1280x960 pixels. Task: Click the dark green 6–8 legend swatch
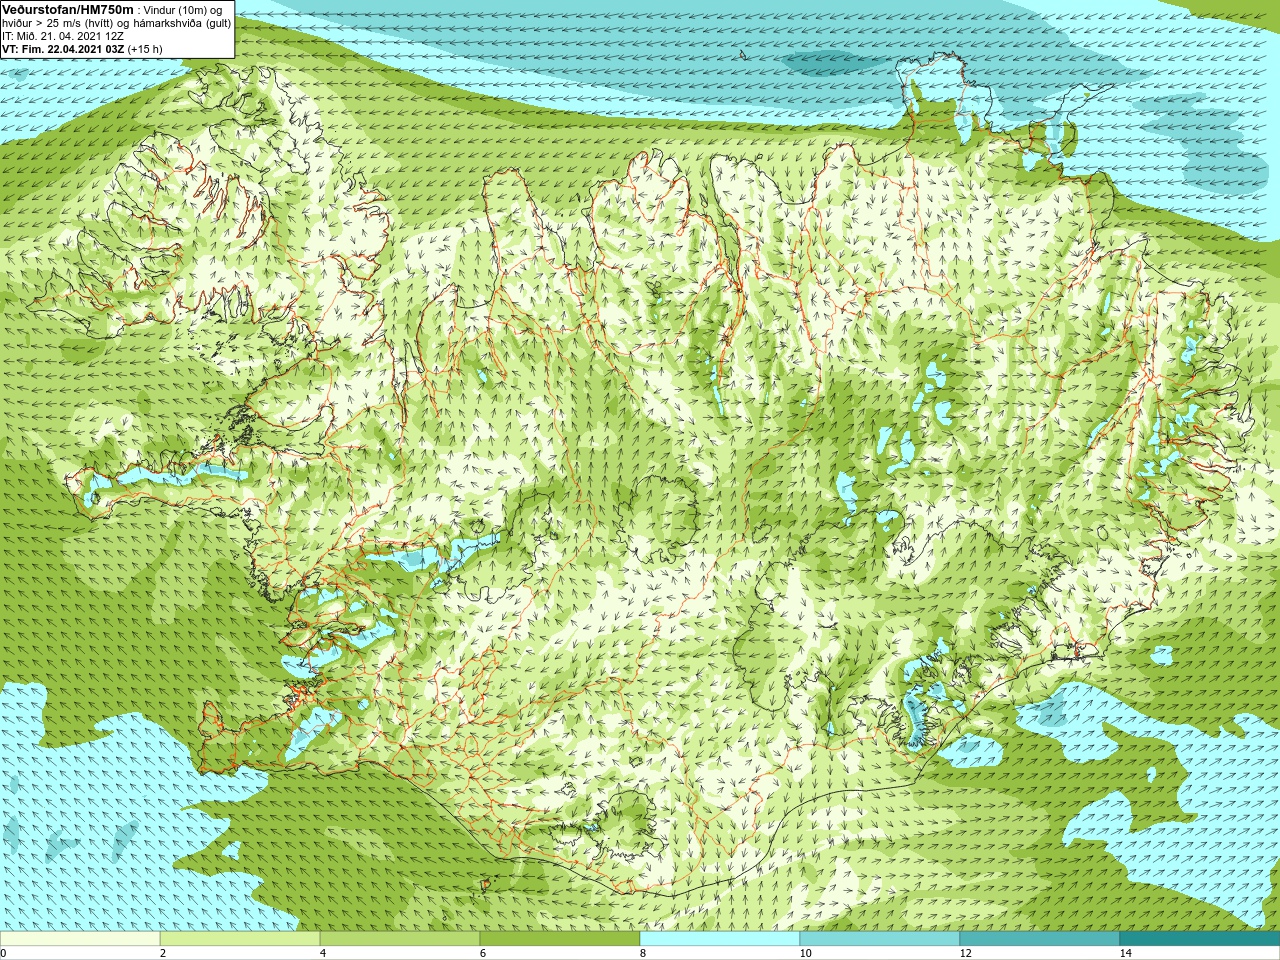(x=560, y=939)
